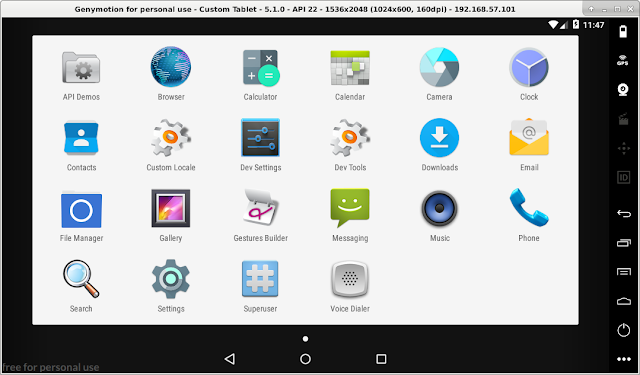Click the cellular signal status icon
This screenshot has width=640, height=375.
(564, 25)
